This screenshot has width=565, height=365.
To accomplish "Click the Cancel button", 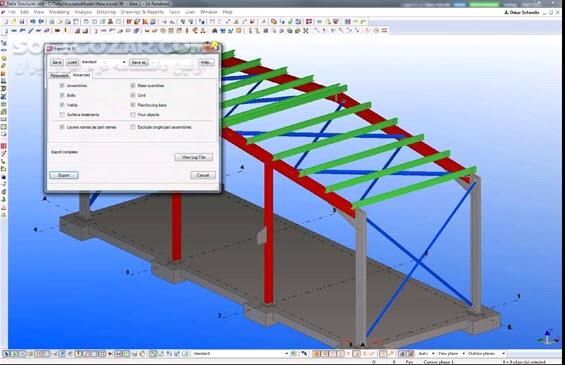I will coord(203,175).
